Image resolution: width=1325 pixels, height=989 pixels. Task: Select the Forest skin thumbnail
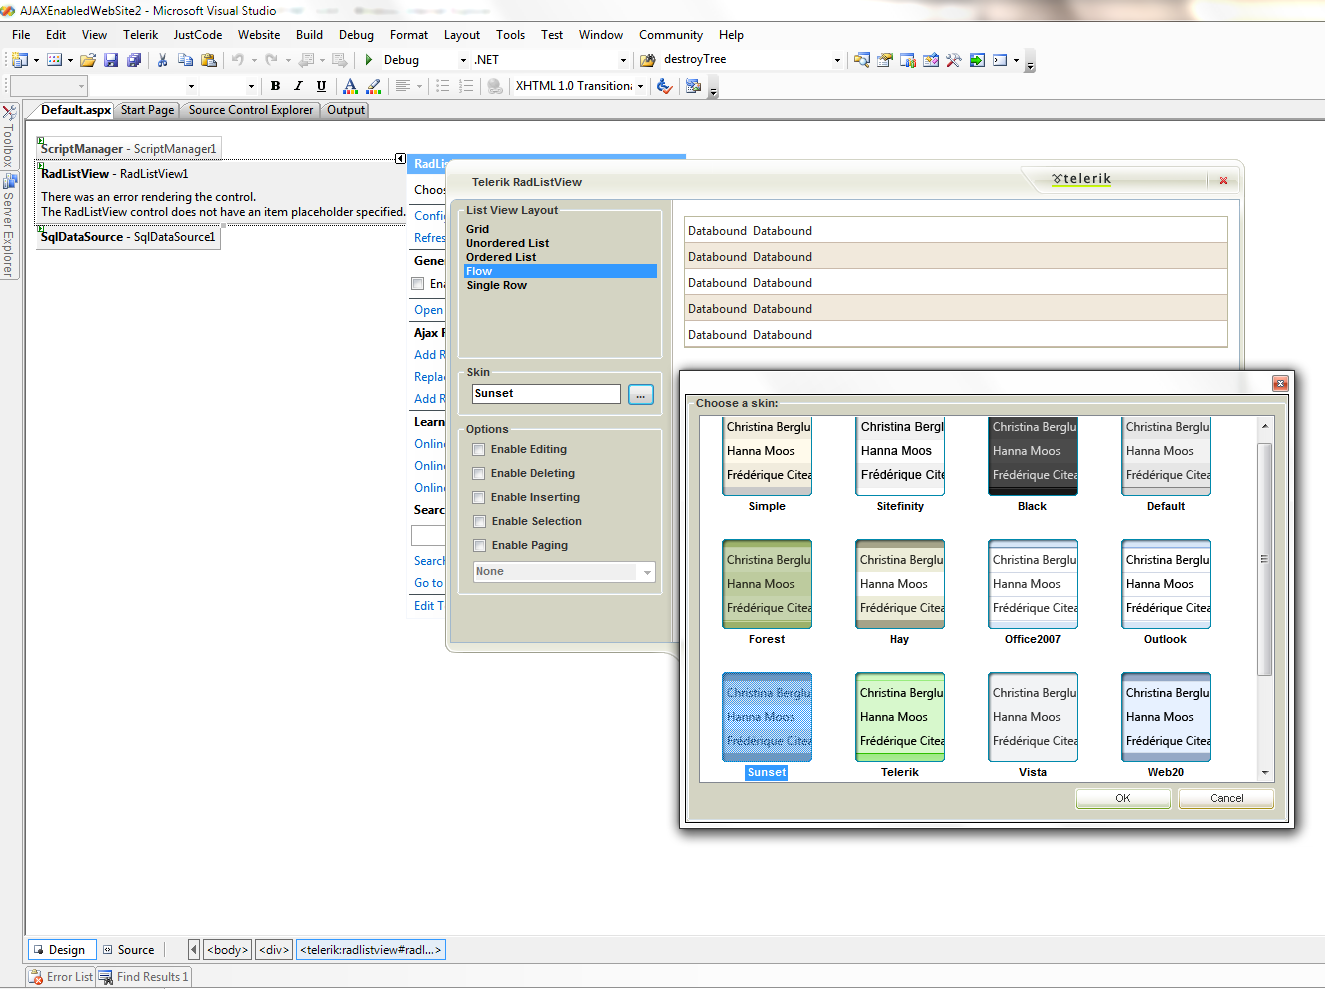[767, 584]
